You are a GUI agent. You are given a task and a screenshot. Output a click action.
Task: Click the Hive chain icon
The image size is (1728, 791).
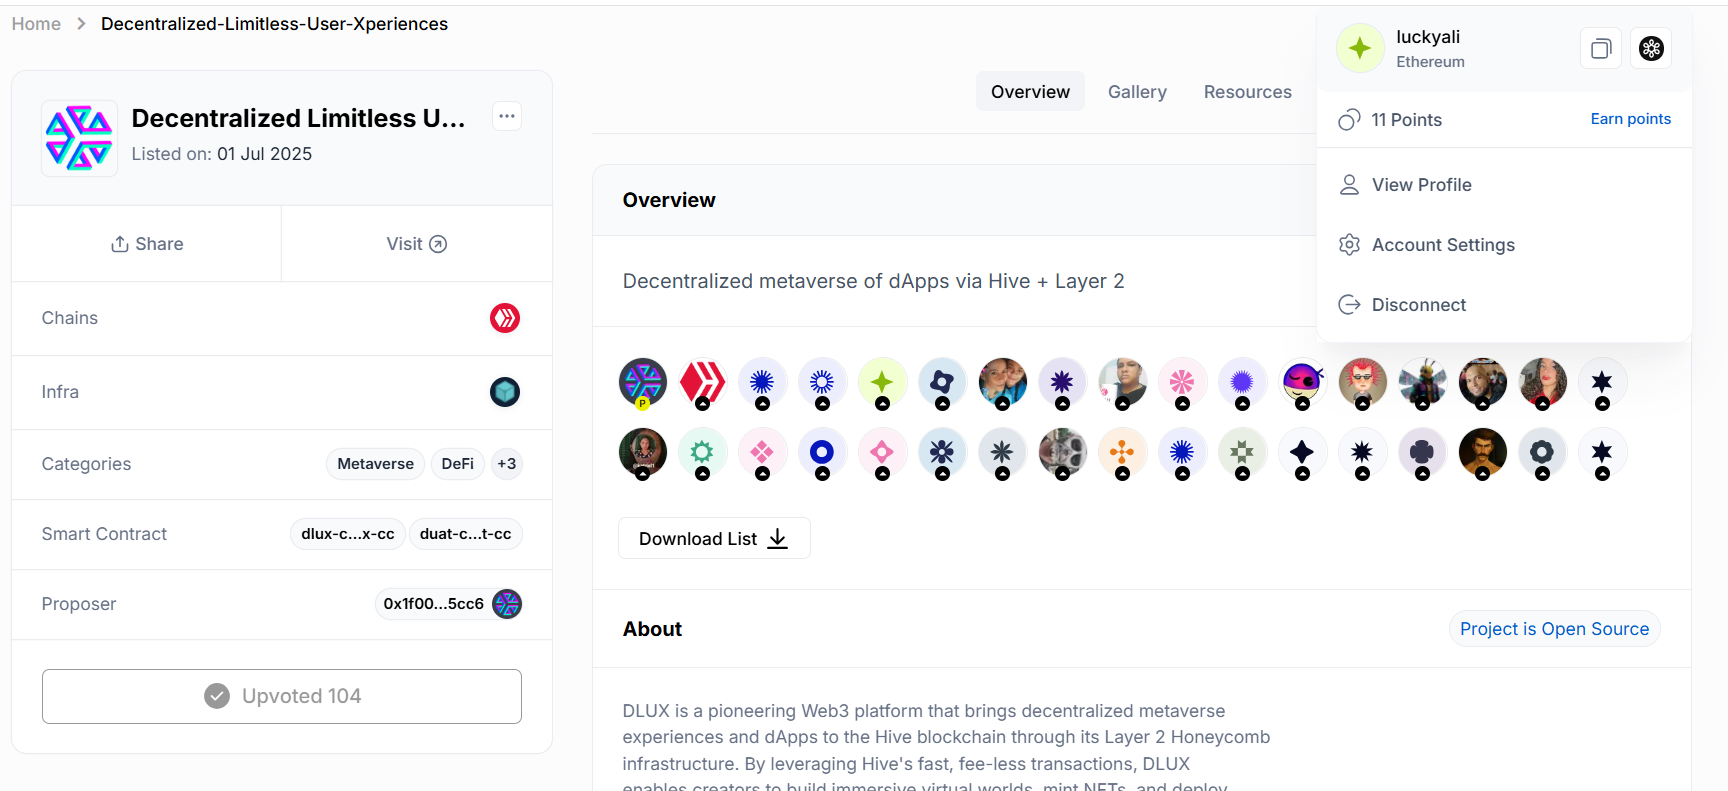pos(505,318)
